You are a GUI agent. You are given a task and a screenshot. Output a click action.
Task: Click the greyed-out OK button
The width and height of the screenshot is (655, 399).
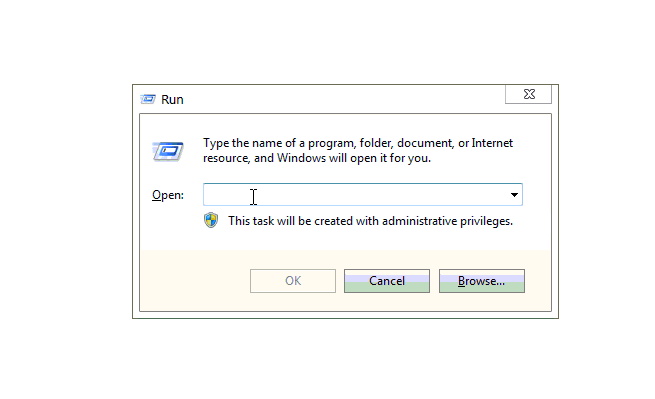click(293, 281)
